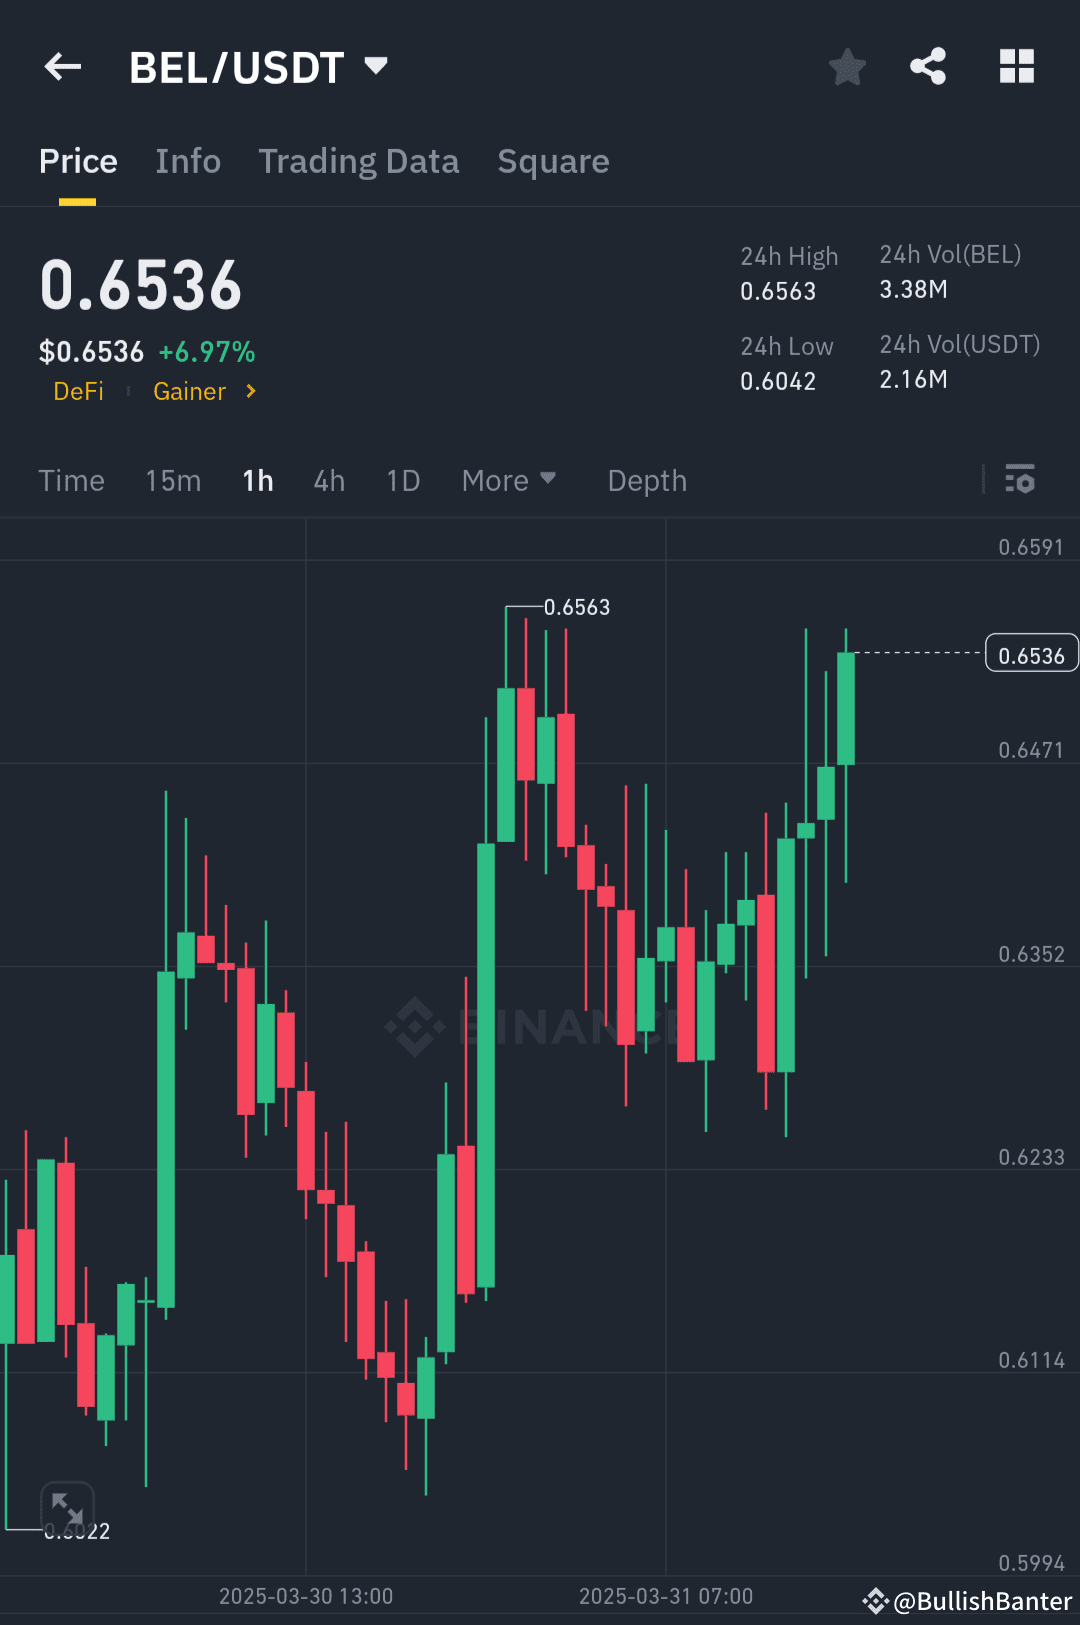Switch to the 4h timeframe

pos(328,480)
